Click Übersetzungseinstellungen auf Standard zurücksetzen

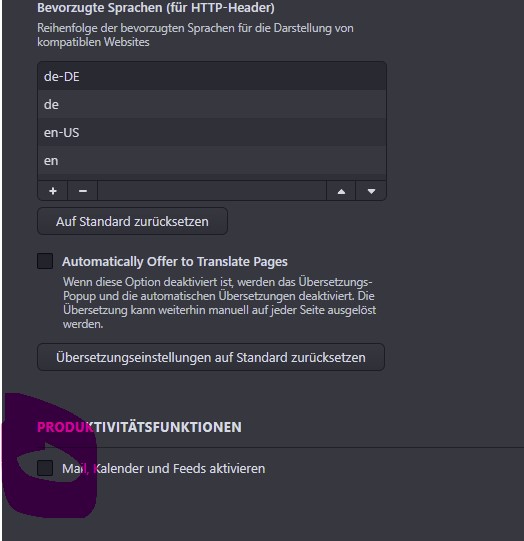211,357
